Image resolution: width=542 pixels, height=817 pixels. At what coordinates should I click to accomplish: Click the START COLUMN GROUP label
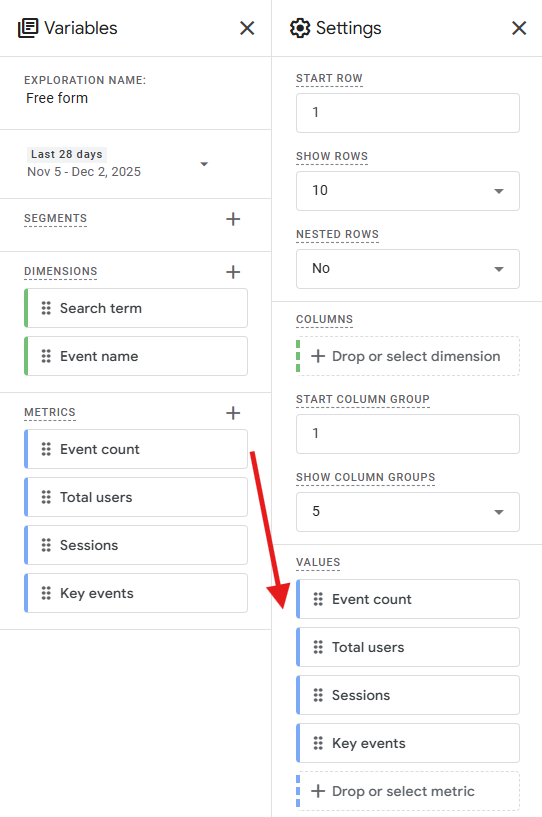[x=363, y=399]
